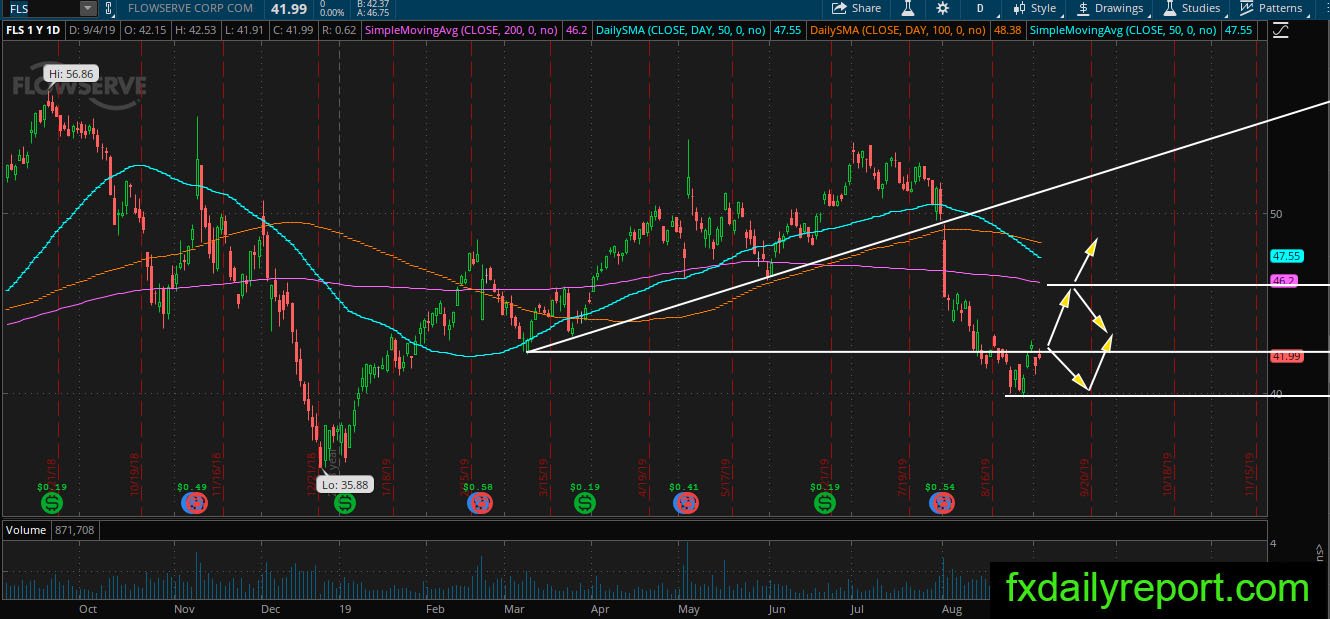Click the $0.19 dividend icon near July
The height and width of the screenshot is (619, 1330).
[x=825, y=502]
